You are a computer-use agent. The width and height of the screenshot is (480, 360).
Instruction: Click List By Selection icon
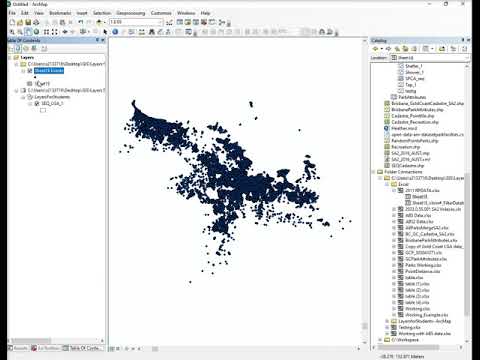[34, 49]
